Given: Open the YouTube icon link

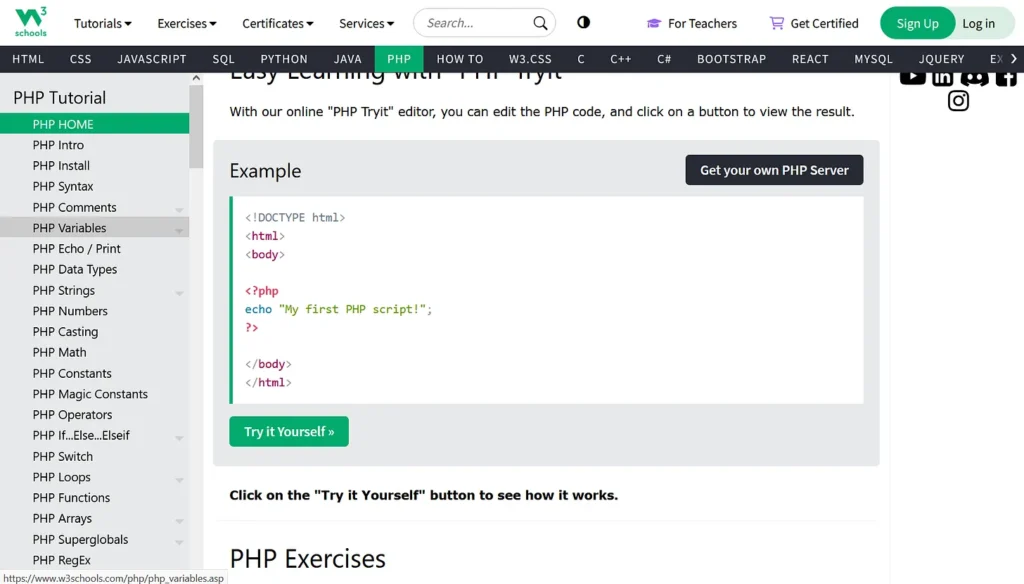Looking at the screenshot, I should click(x=912, y=78).
